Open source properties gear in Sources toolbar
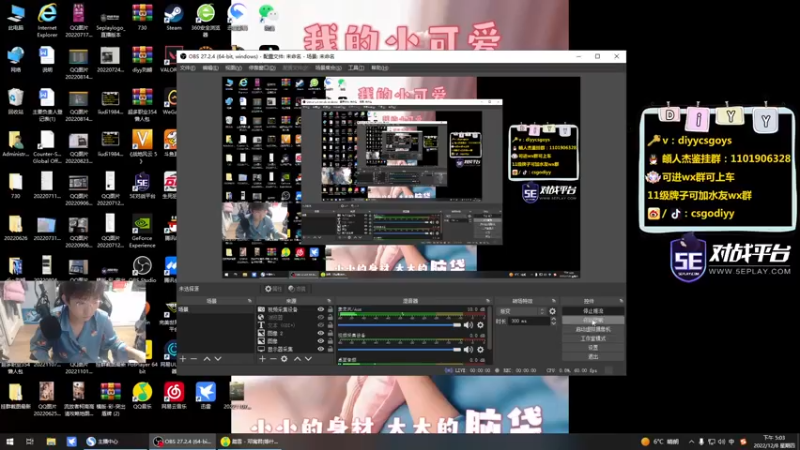The image size is (800, 450). [x=284, y=359]
